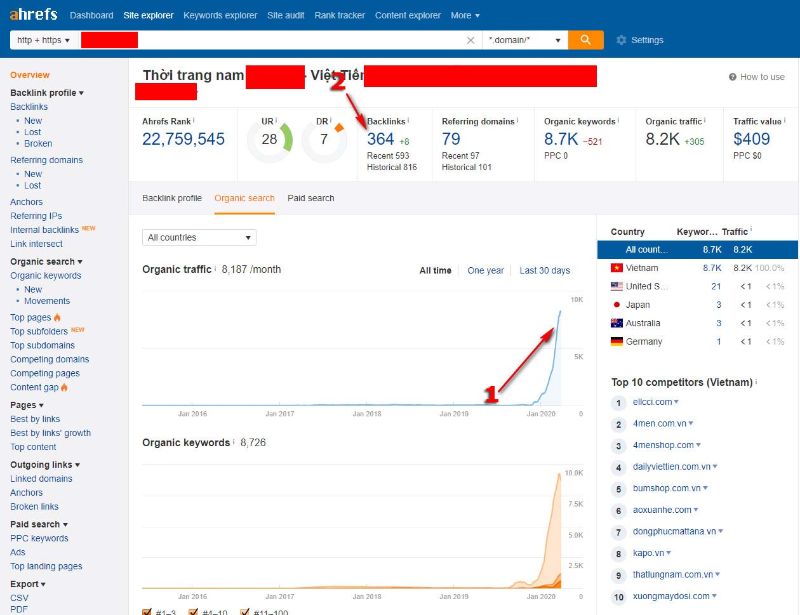
Task: Toggle the #4–10 positions checkbox
Action: point(193,611)
